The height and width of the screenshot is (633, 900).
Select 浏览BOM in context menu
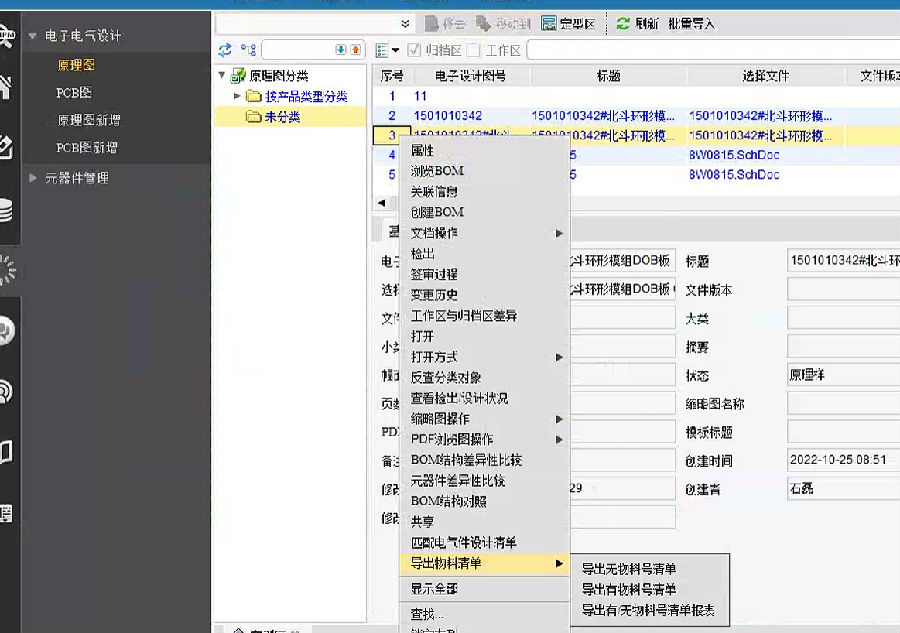(x=437, y=171)
